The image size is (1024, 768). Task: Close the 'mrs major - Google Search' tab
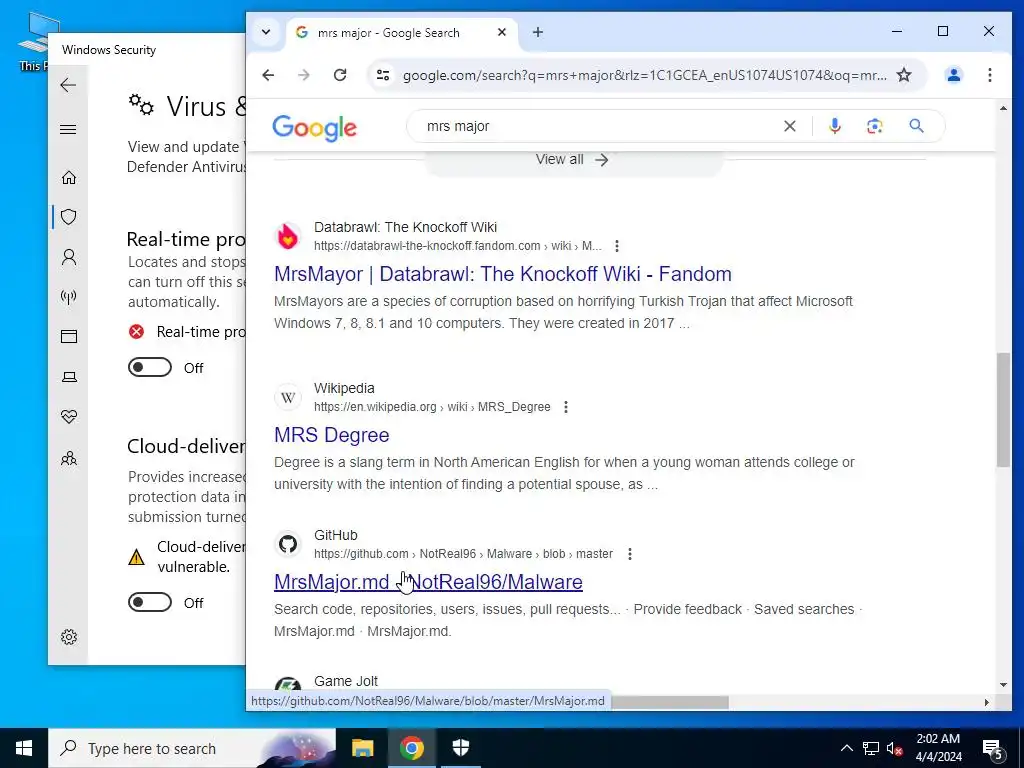pyautogui.click(x=502, y=32)
